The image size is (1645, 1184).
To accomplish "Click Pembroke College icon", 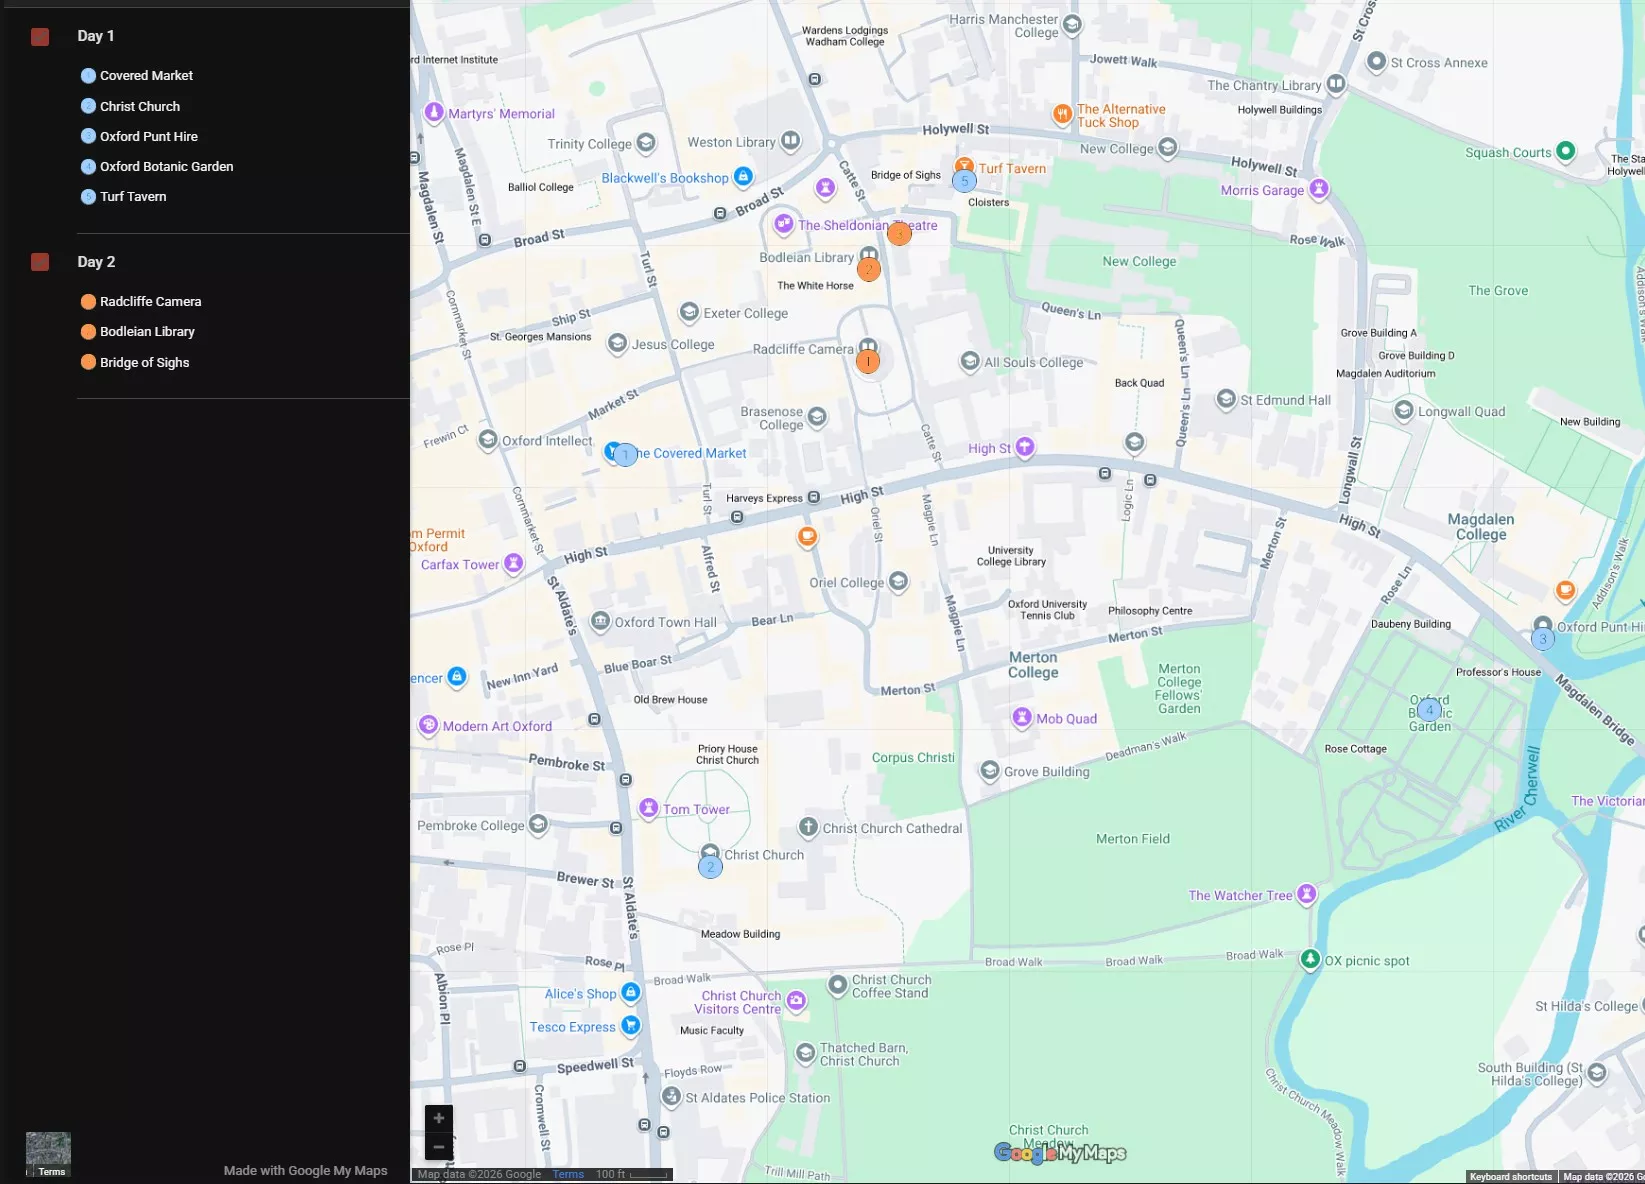I will coord(538,824).
